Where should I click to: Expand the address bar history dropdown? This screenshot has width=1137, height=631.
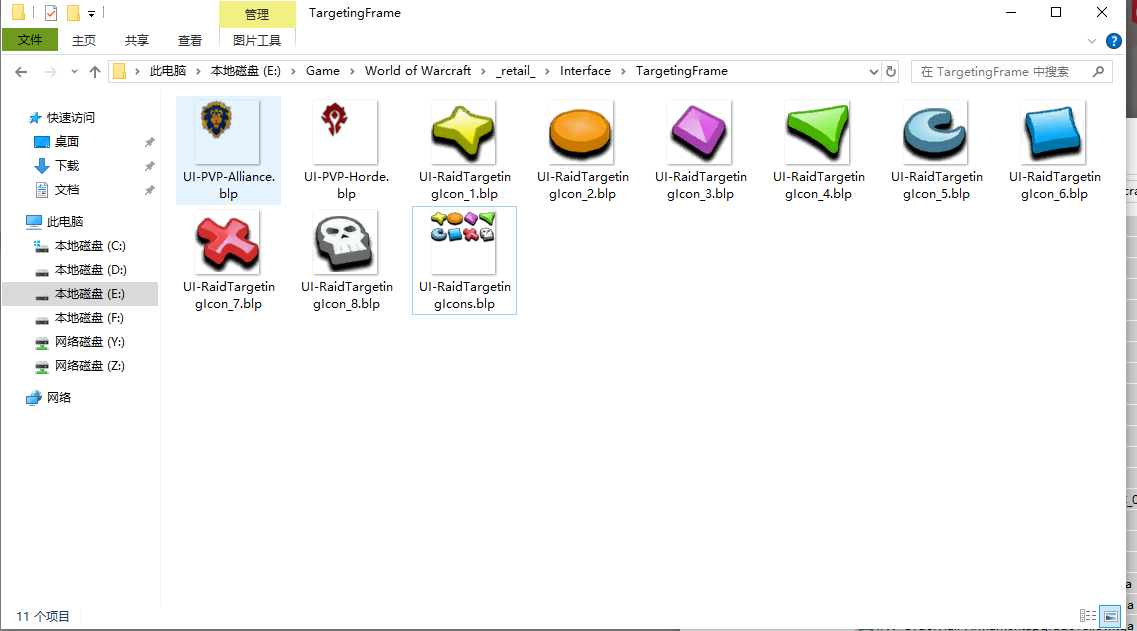873,71
